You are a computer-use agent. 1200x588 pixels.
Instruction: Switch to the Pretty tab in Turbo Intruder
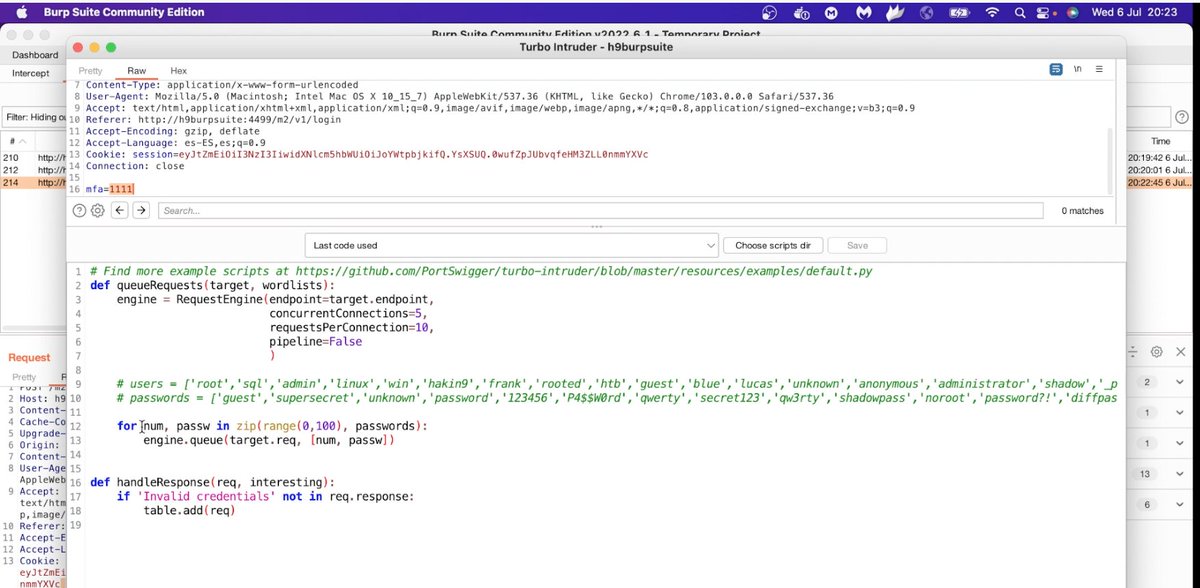[90, 71]
